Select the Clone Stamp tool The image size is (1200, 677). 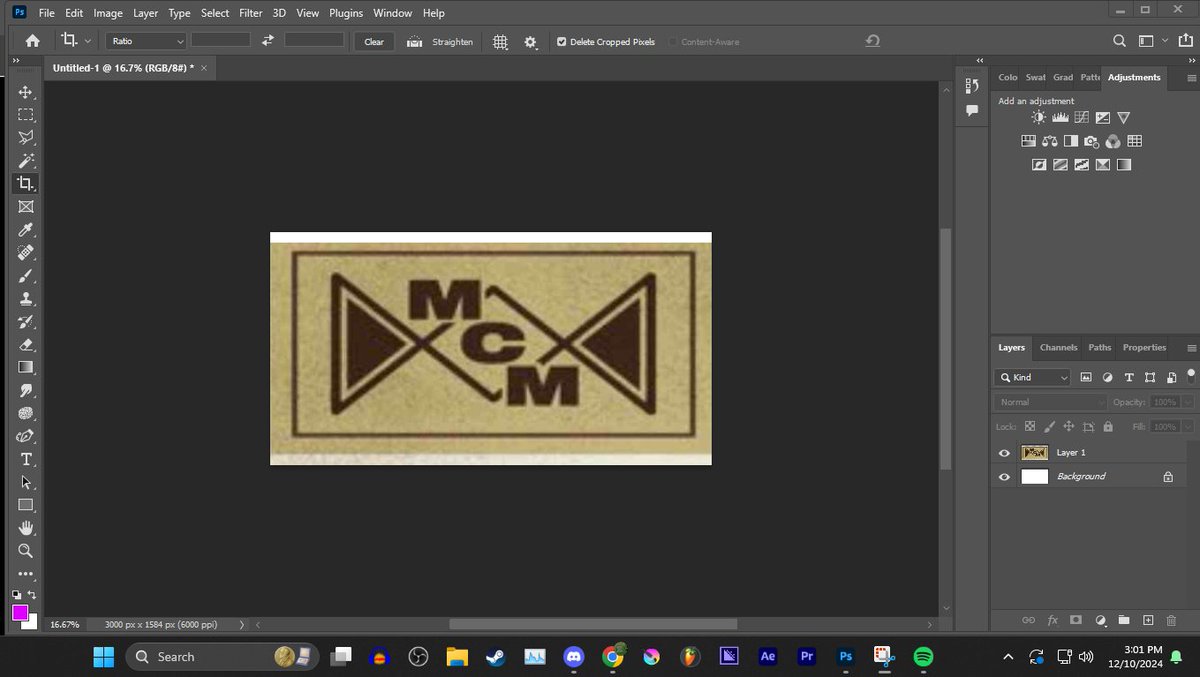pos(26,298)
